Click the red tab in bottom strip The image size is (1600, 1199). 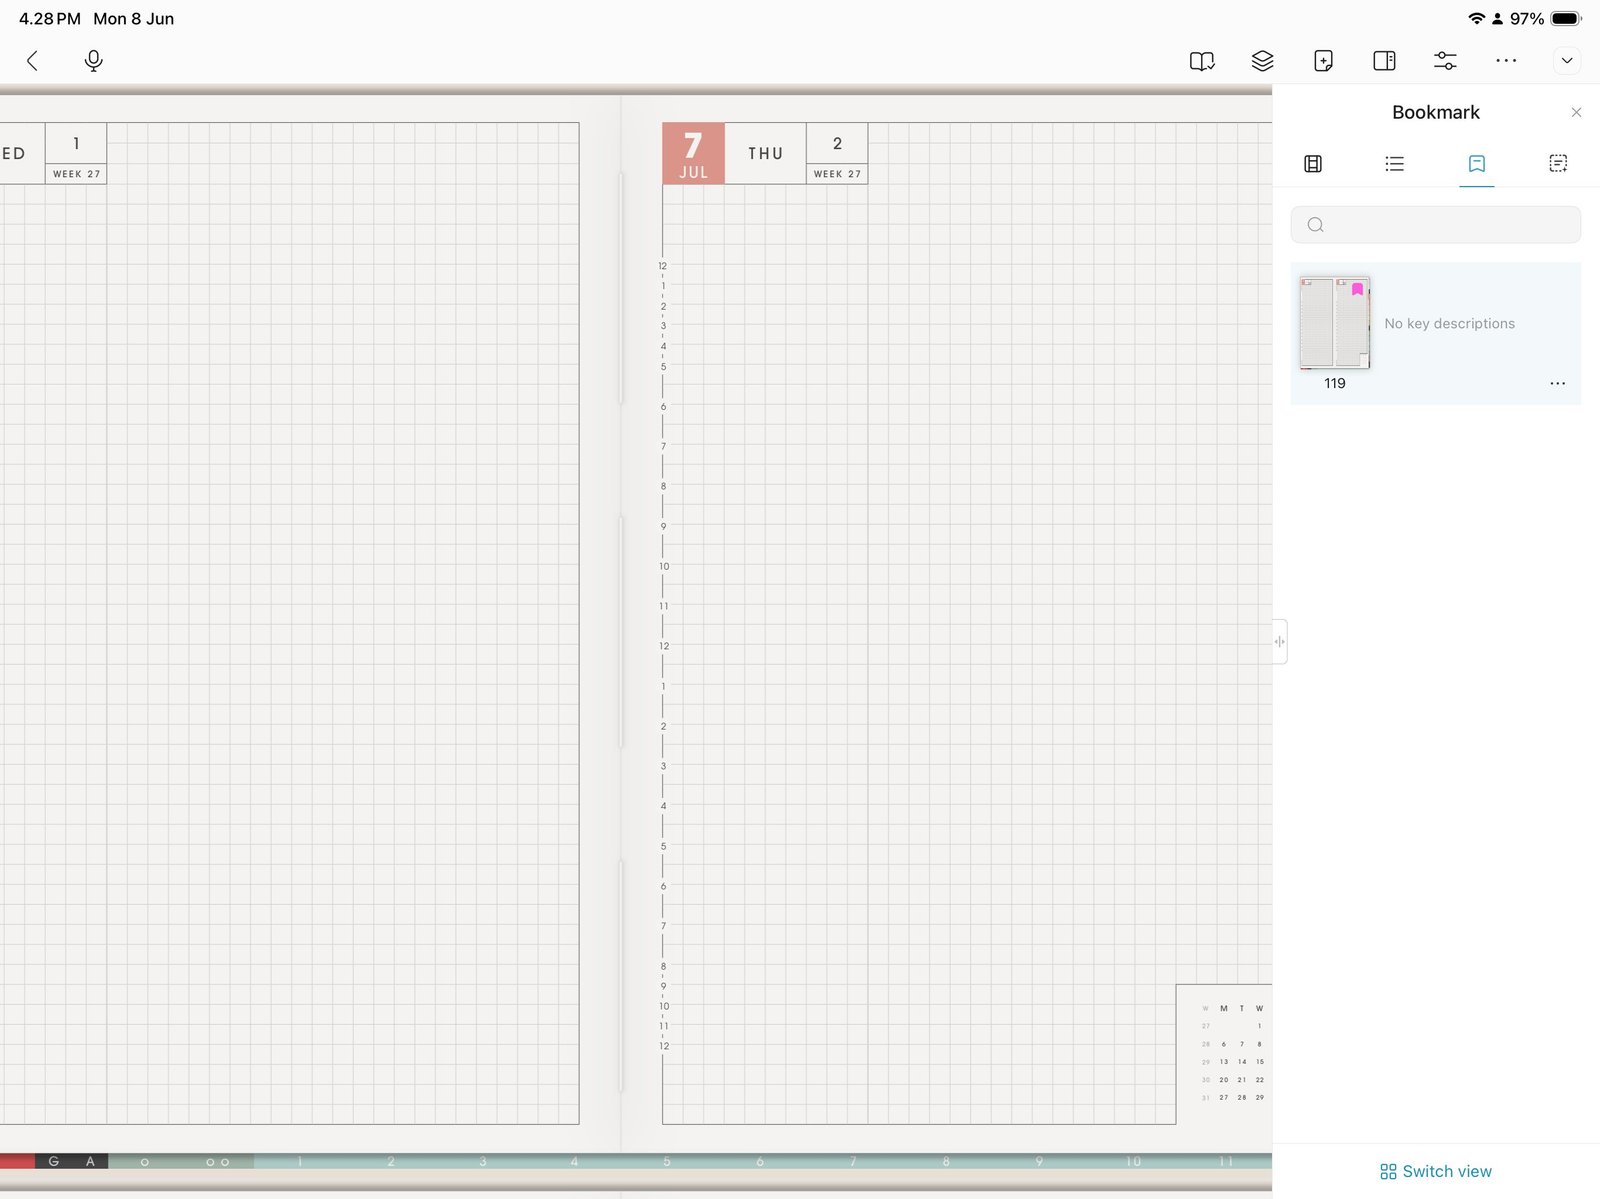pyautogui.click(x=17, y=1161)
